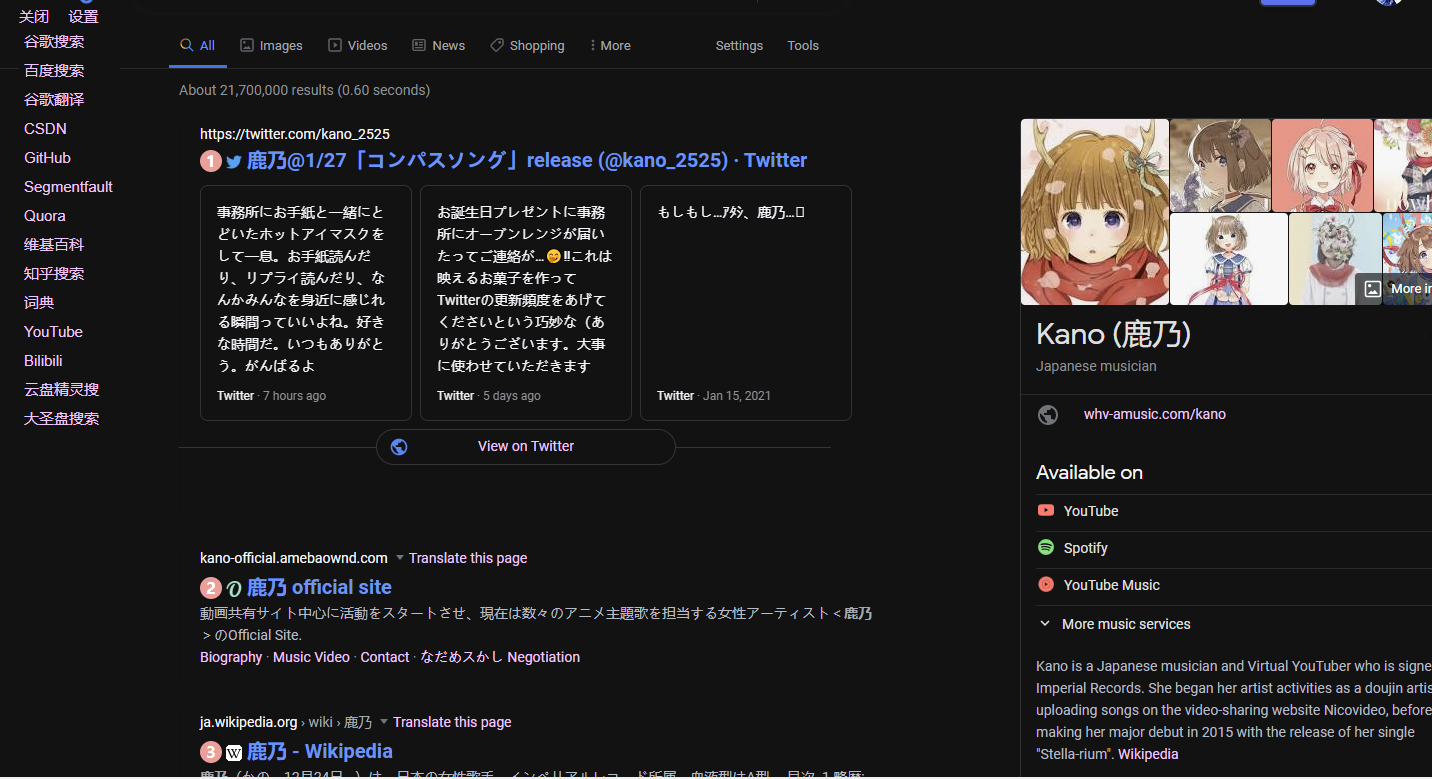Viewport: 1432px width, 779px height.
Task: Open the large Kano portrait with antlers
Action: (x=1095, y=212)
